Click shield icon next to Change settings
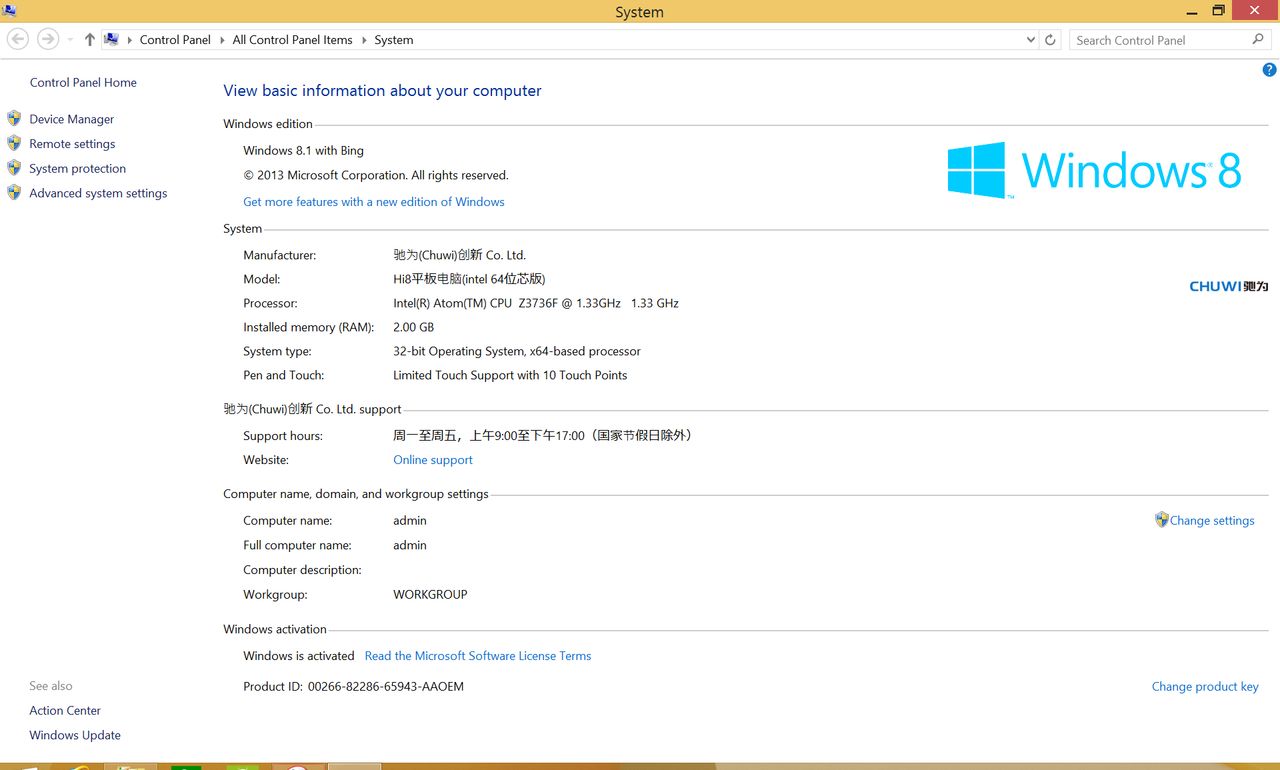 [1161, 520]
